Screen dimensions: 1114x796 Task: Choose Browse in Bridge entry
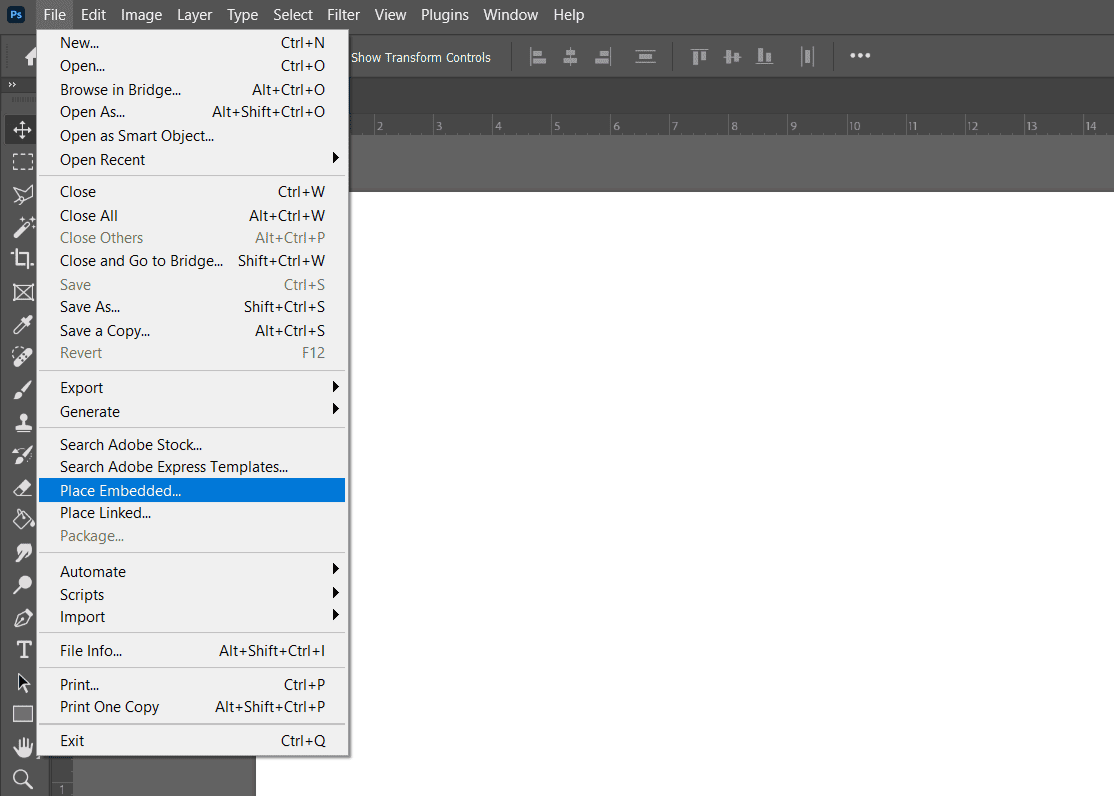tap(192, 90)
